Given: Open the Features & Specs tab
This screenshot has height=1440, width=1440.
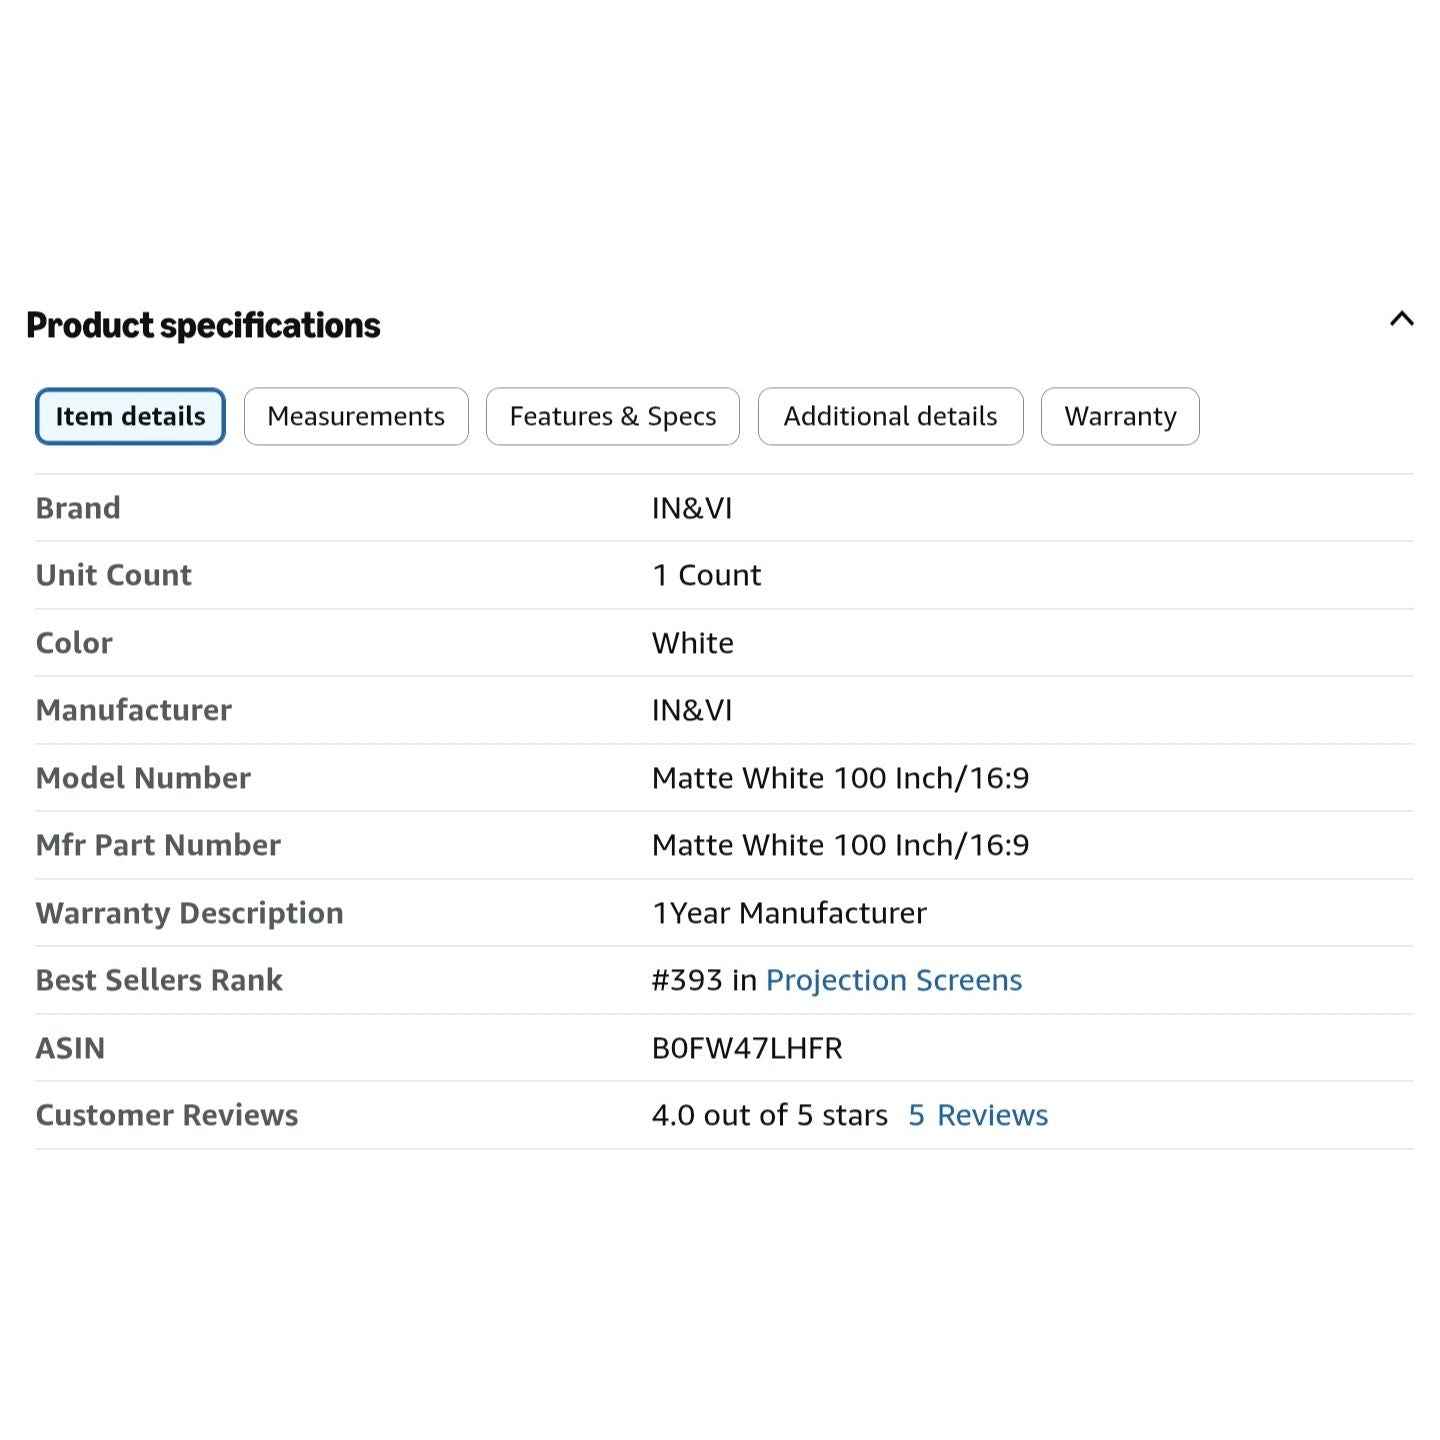Looking at the screenshot, I should pos(613,416).
